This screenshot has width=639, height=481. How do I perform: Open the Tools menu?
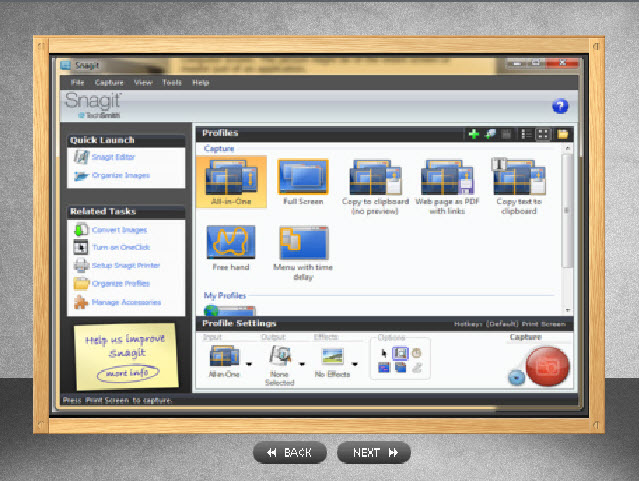point(172,82)
